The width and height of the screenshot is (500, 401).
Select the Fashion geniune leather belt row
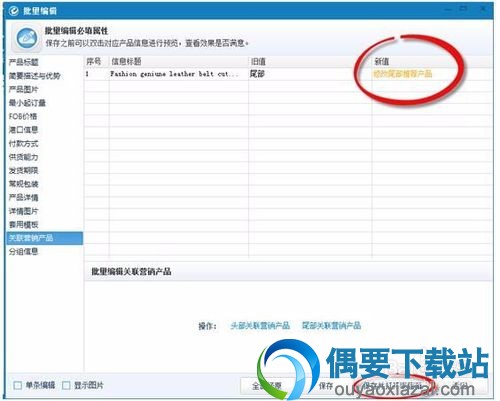point(289,74)
